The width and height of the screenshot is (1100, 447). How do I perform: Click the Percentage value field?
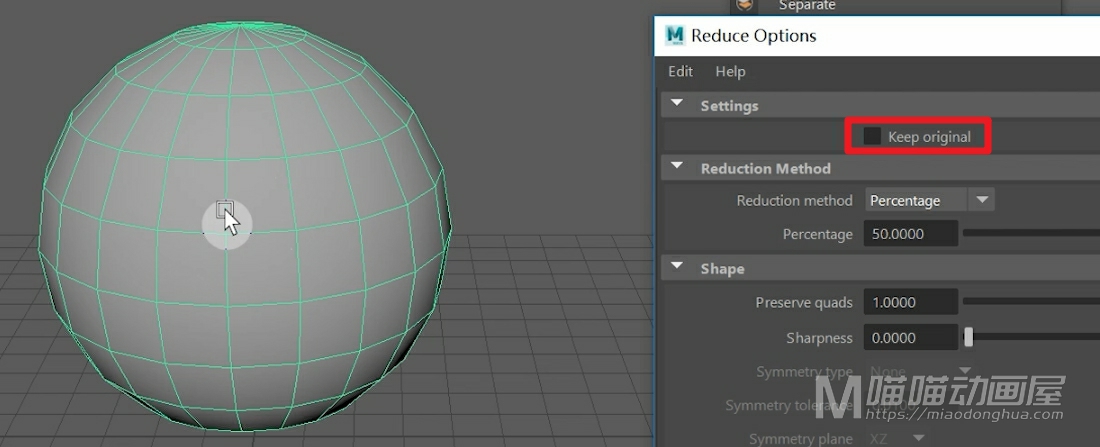pyautogui.click(x=911, y=234)
